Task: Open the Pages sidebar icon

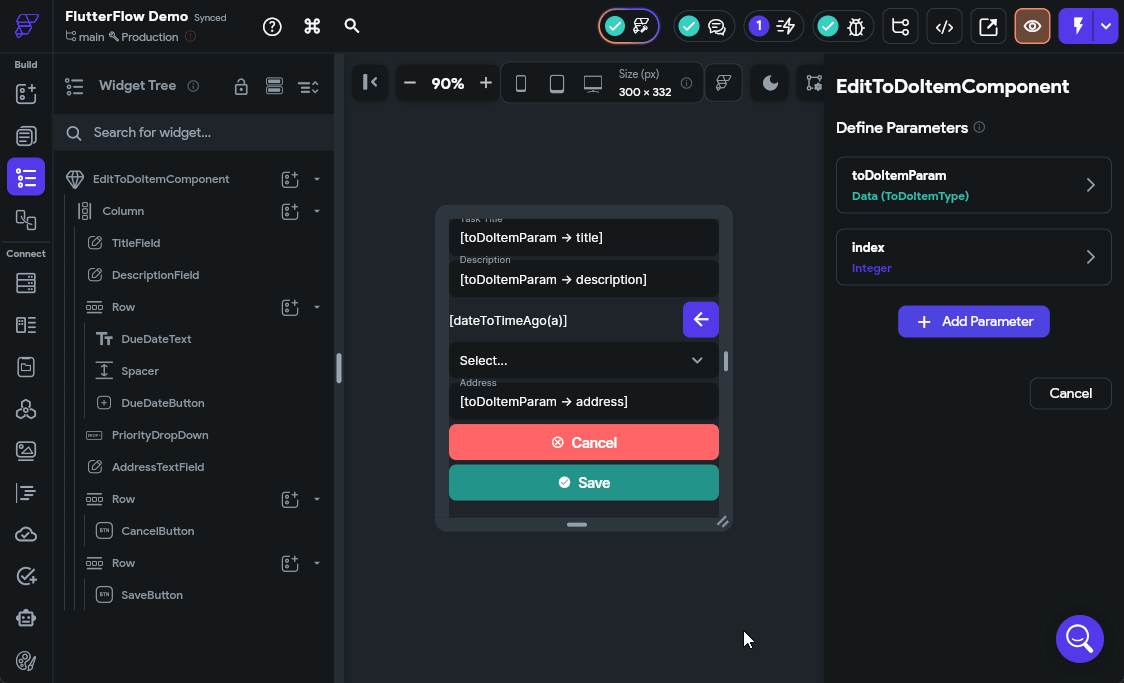Action: (26, 135)
